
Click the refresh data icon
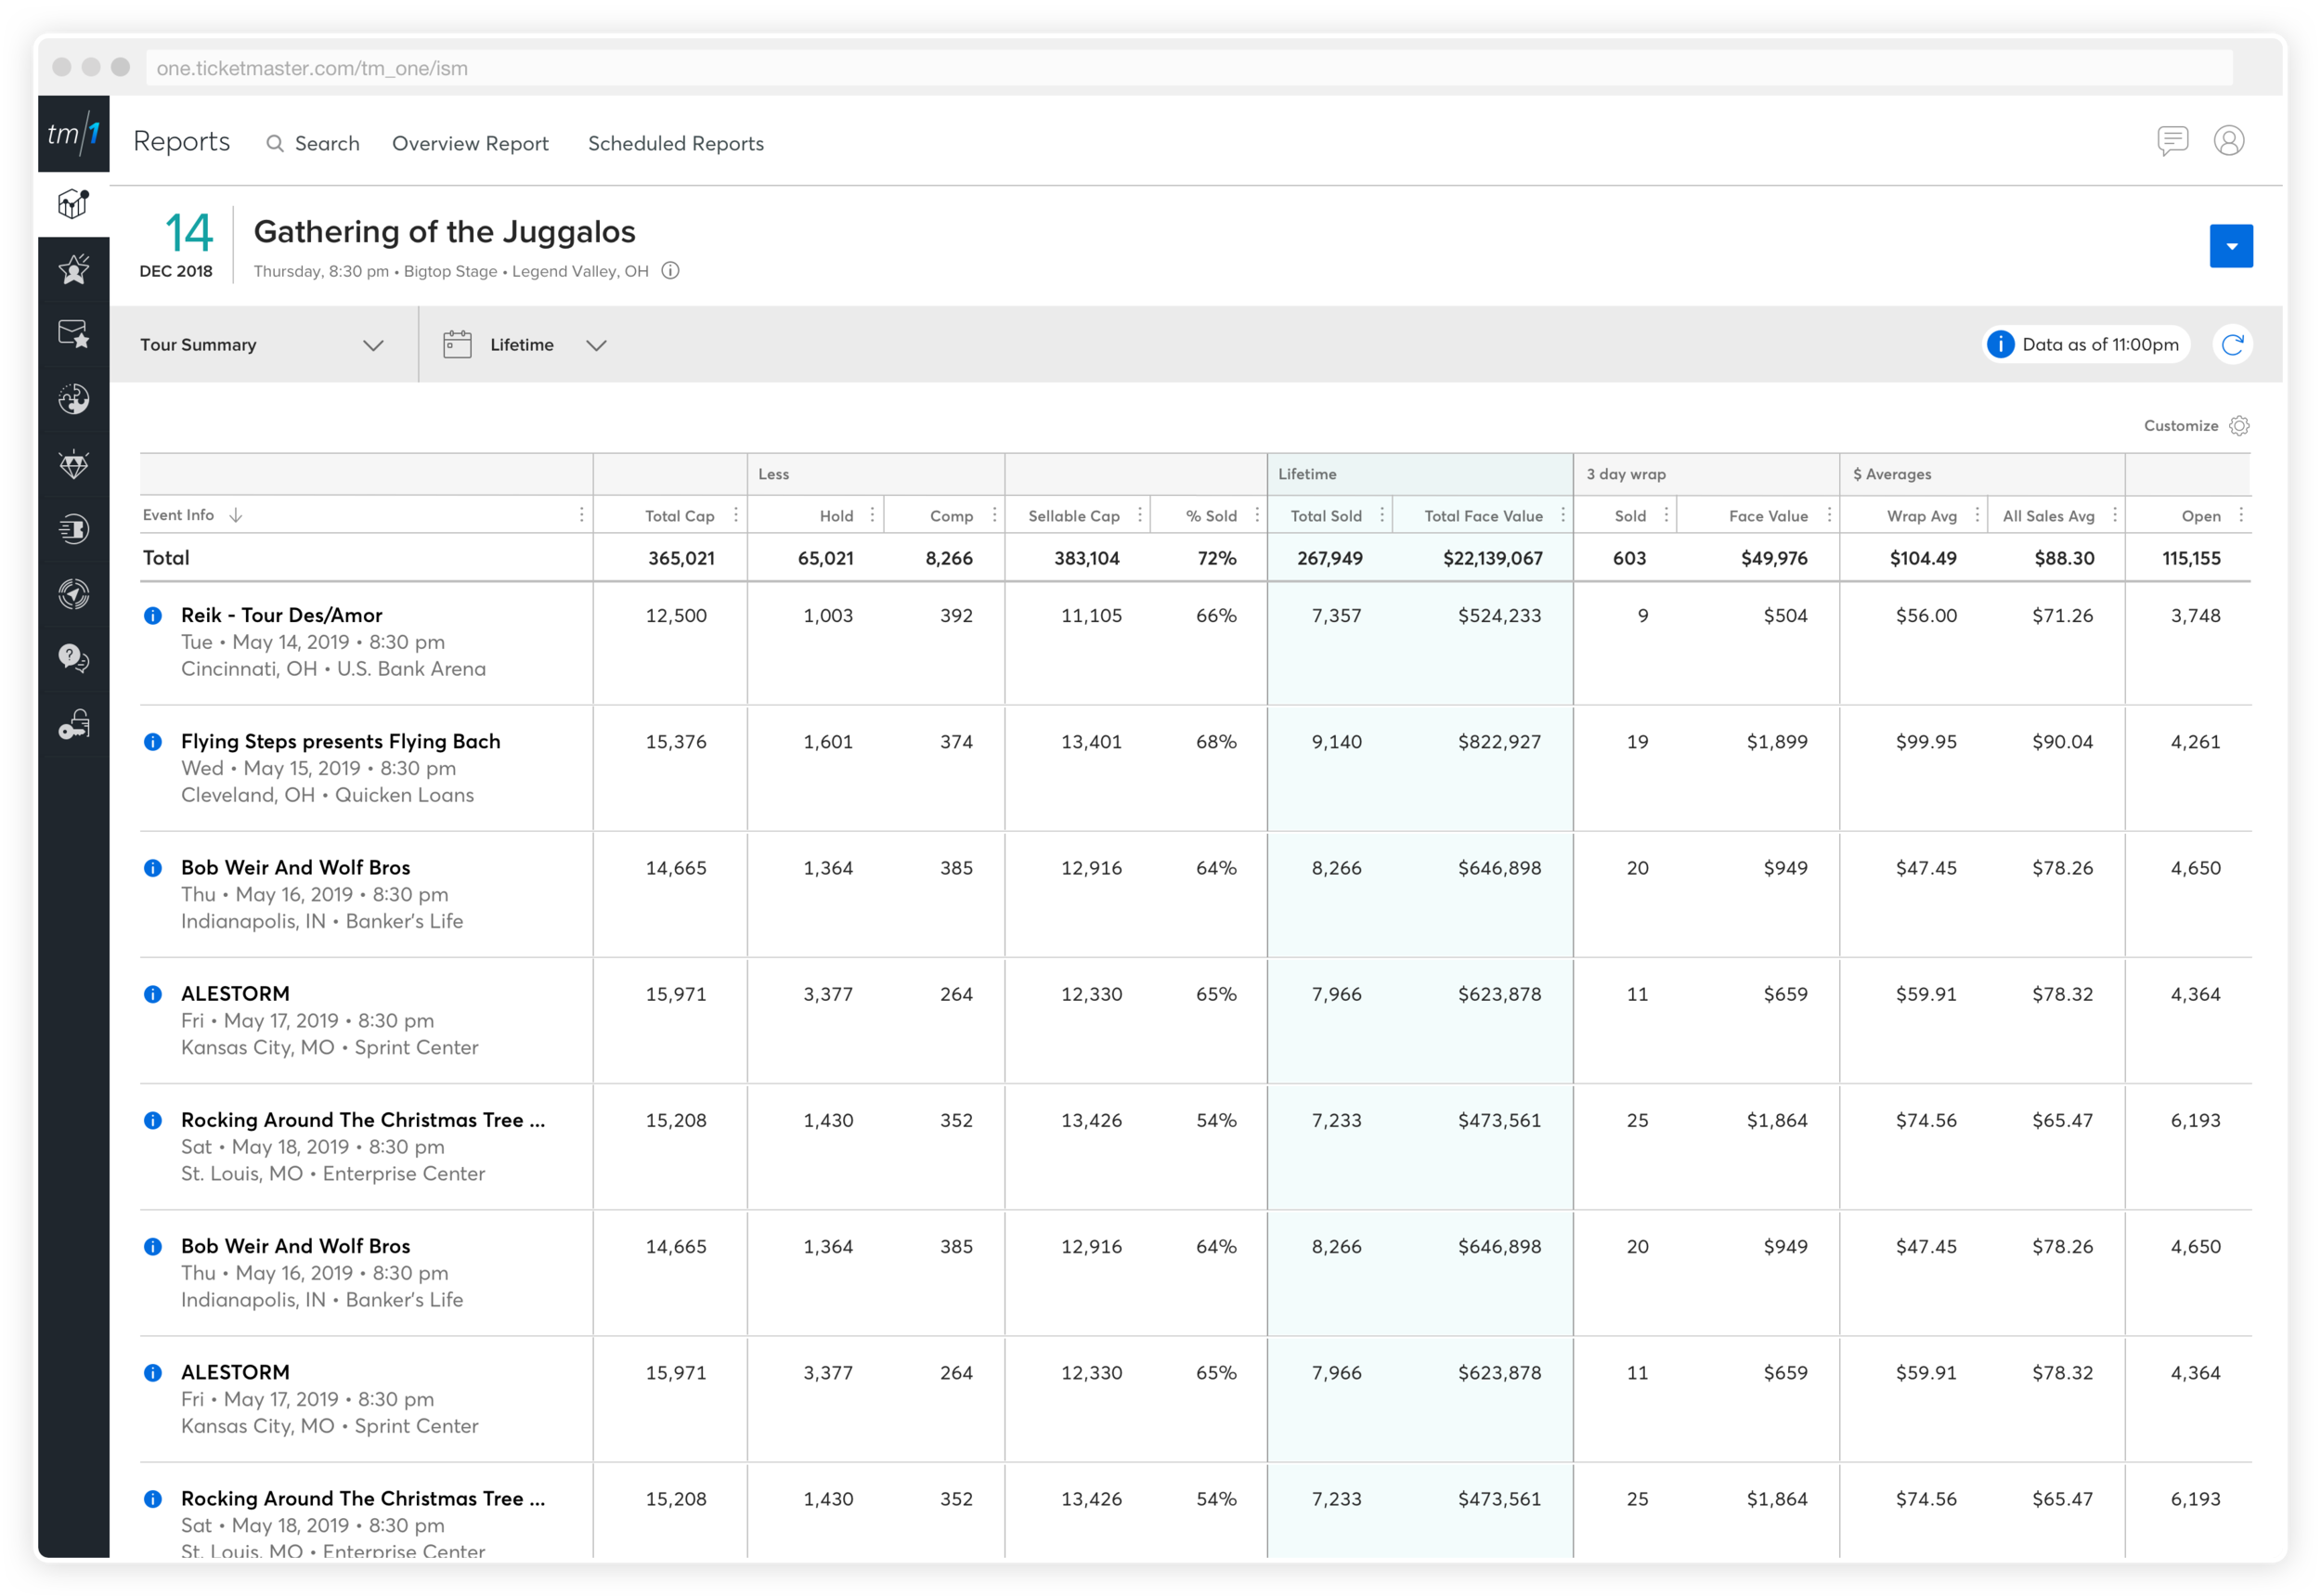(2232, 345)
